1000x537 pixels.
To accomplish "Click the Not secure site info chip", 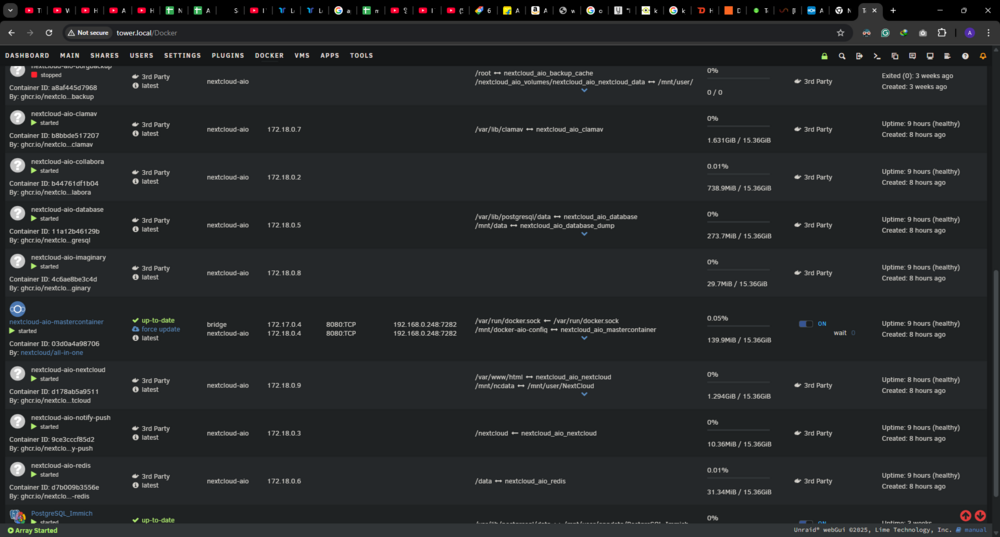I will tap(89, 33).
